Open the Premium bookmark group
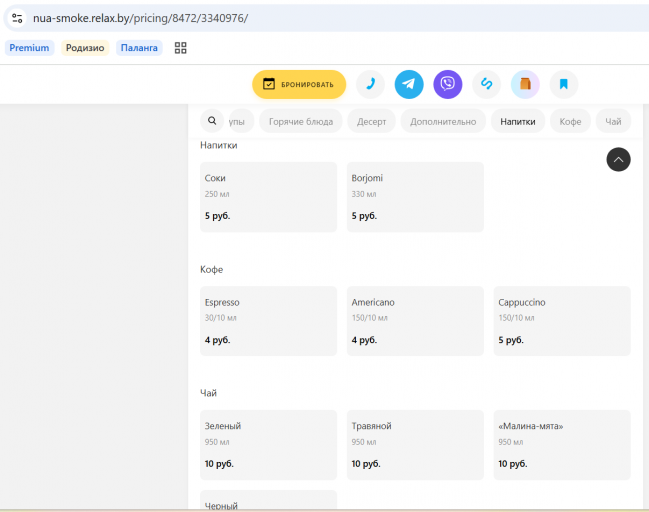Viewport: 649px width, 512px height. [29, 48]
